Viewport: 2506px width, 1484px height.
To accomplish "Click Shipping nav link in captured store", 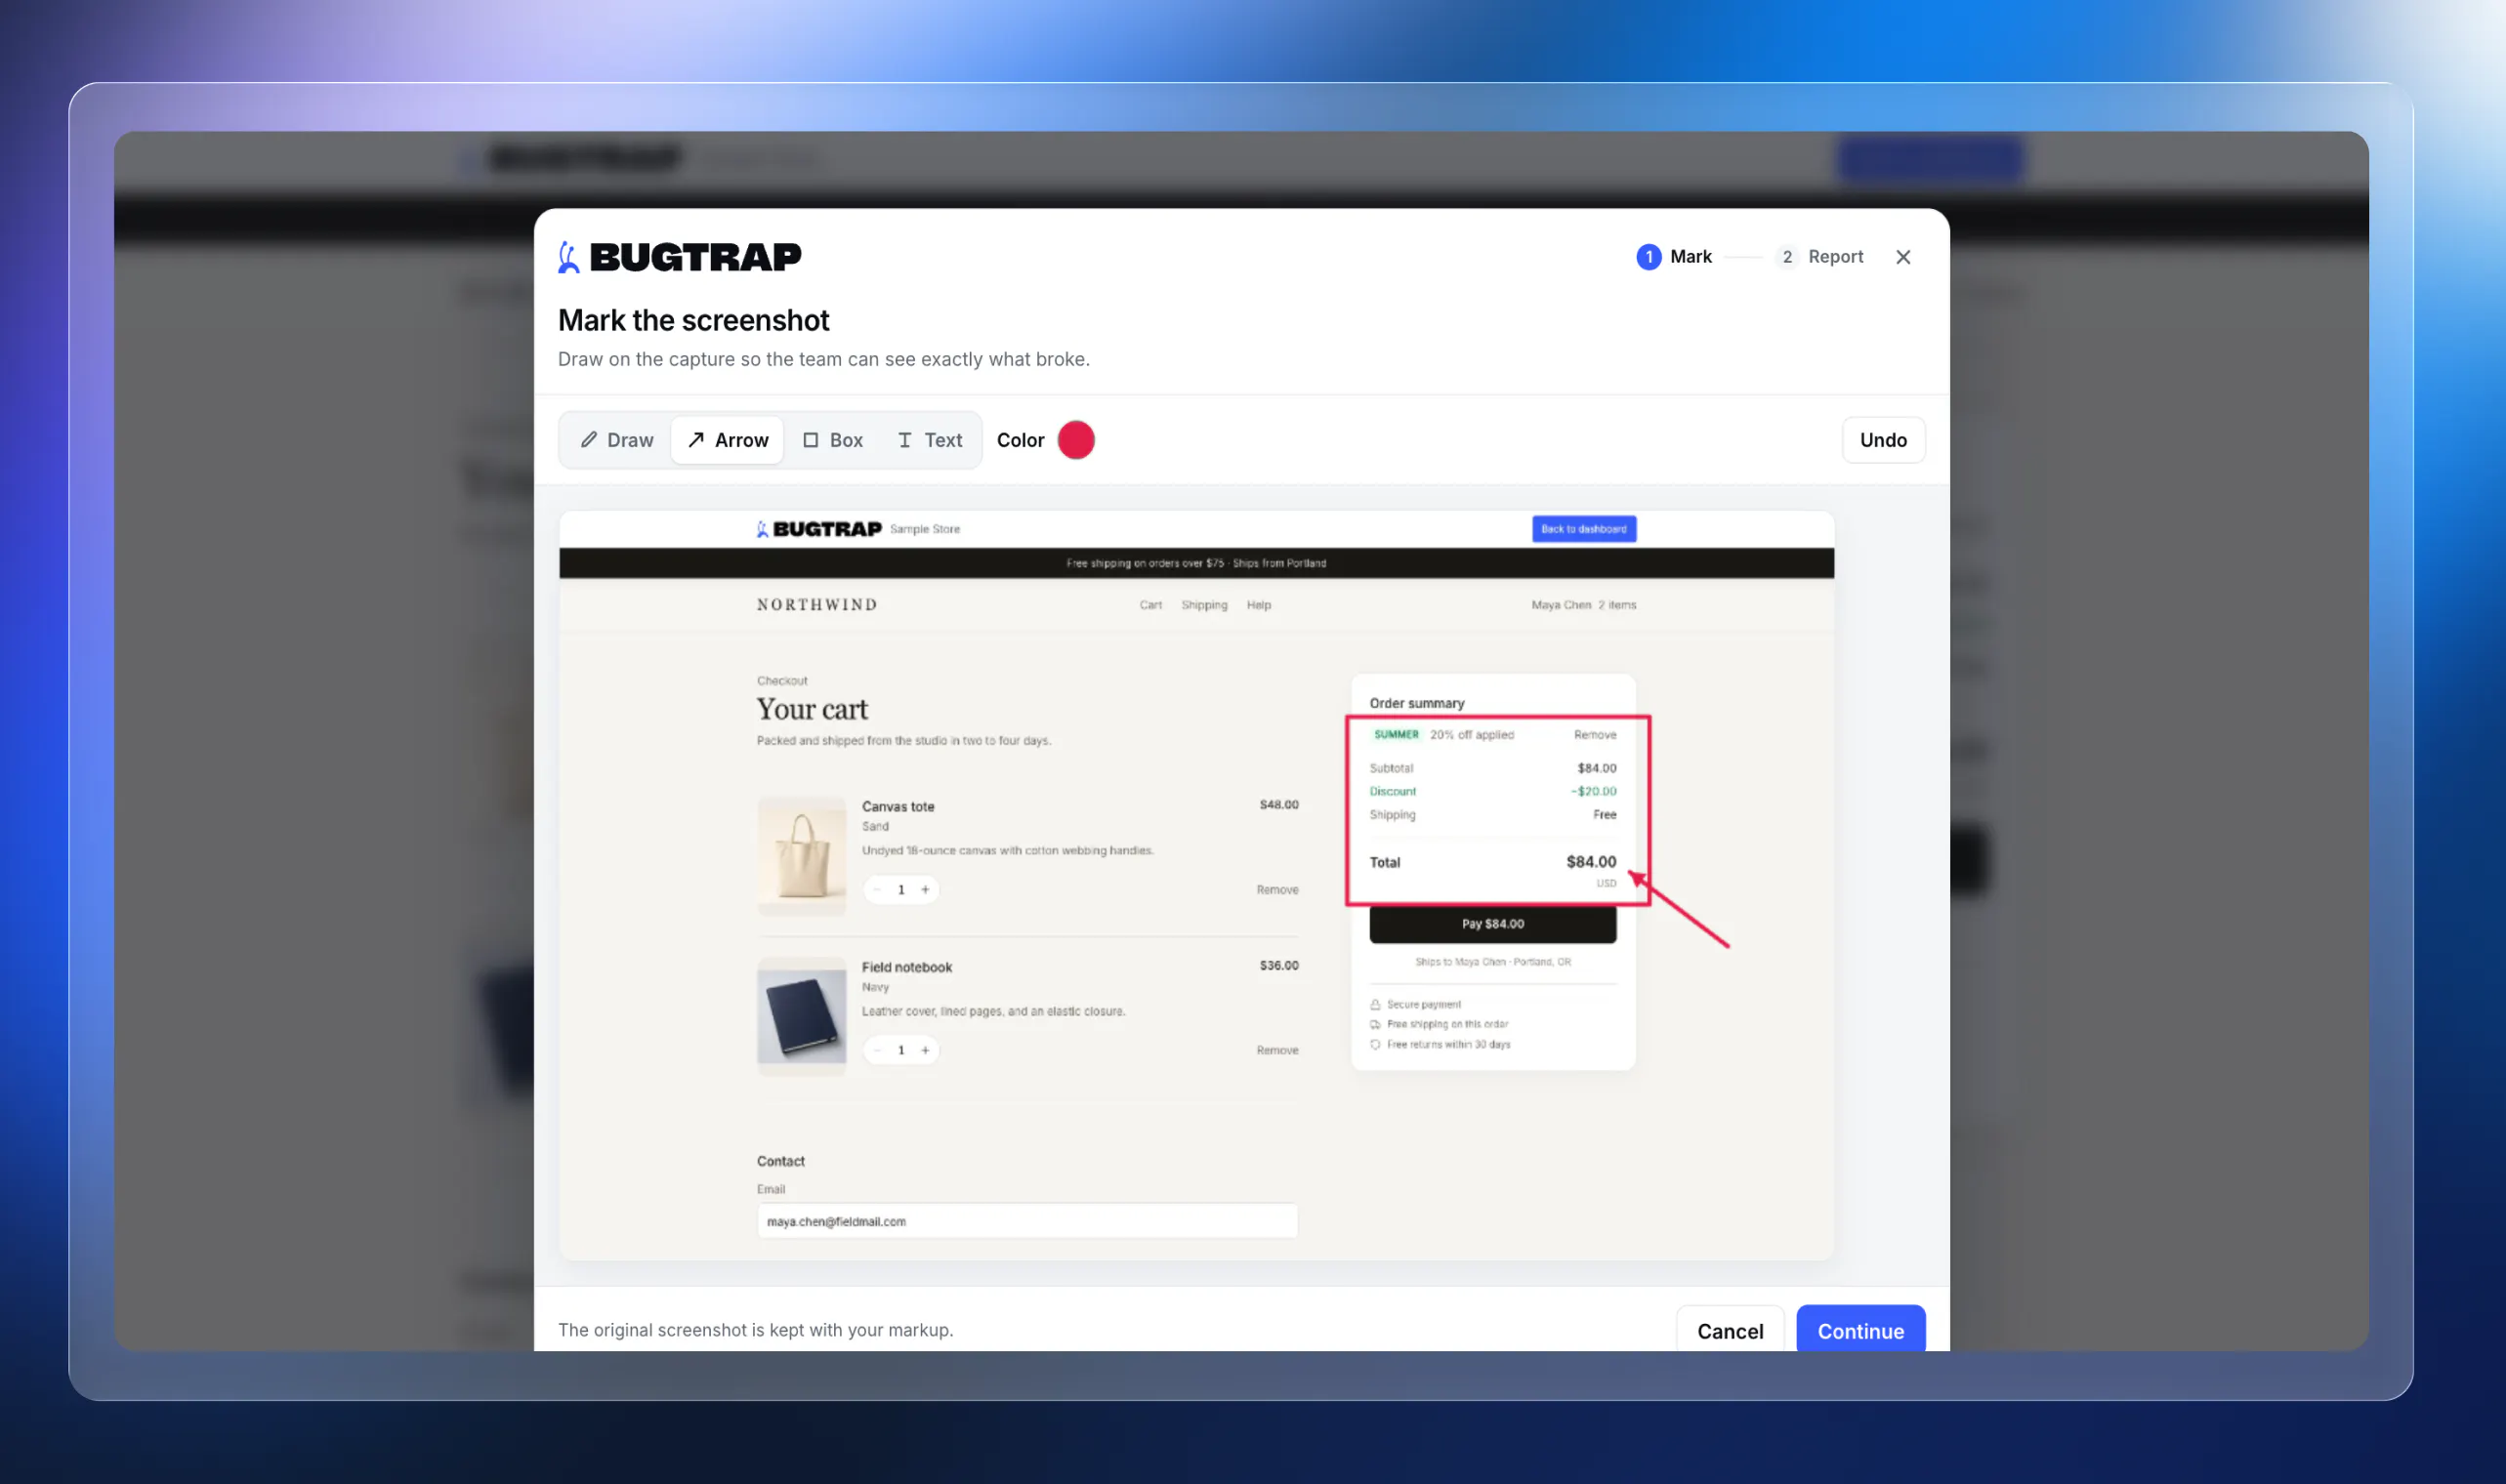I will (x=1204, y=605).
